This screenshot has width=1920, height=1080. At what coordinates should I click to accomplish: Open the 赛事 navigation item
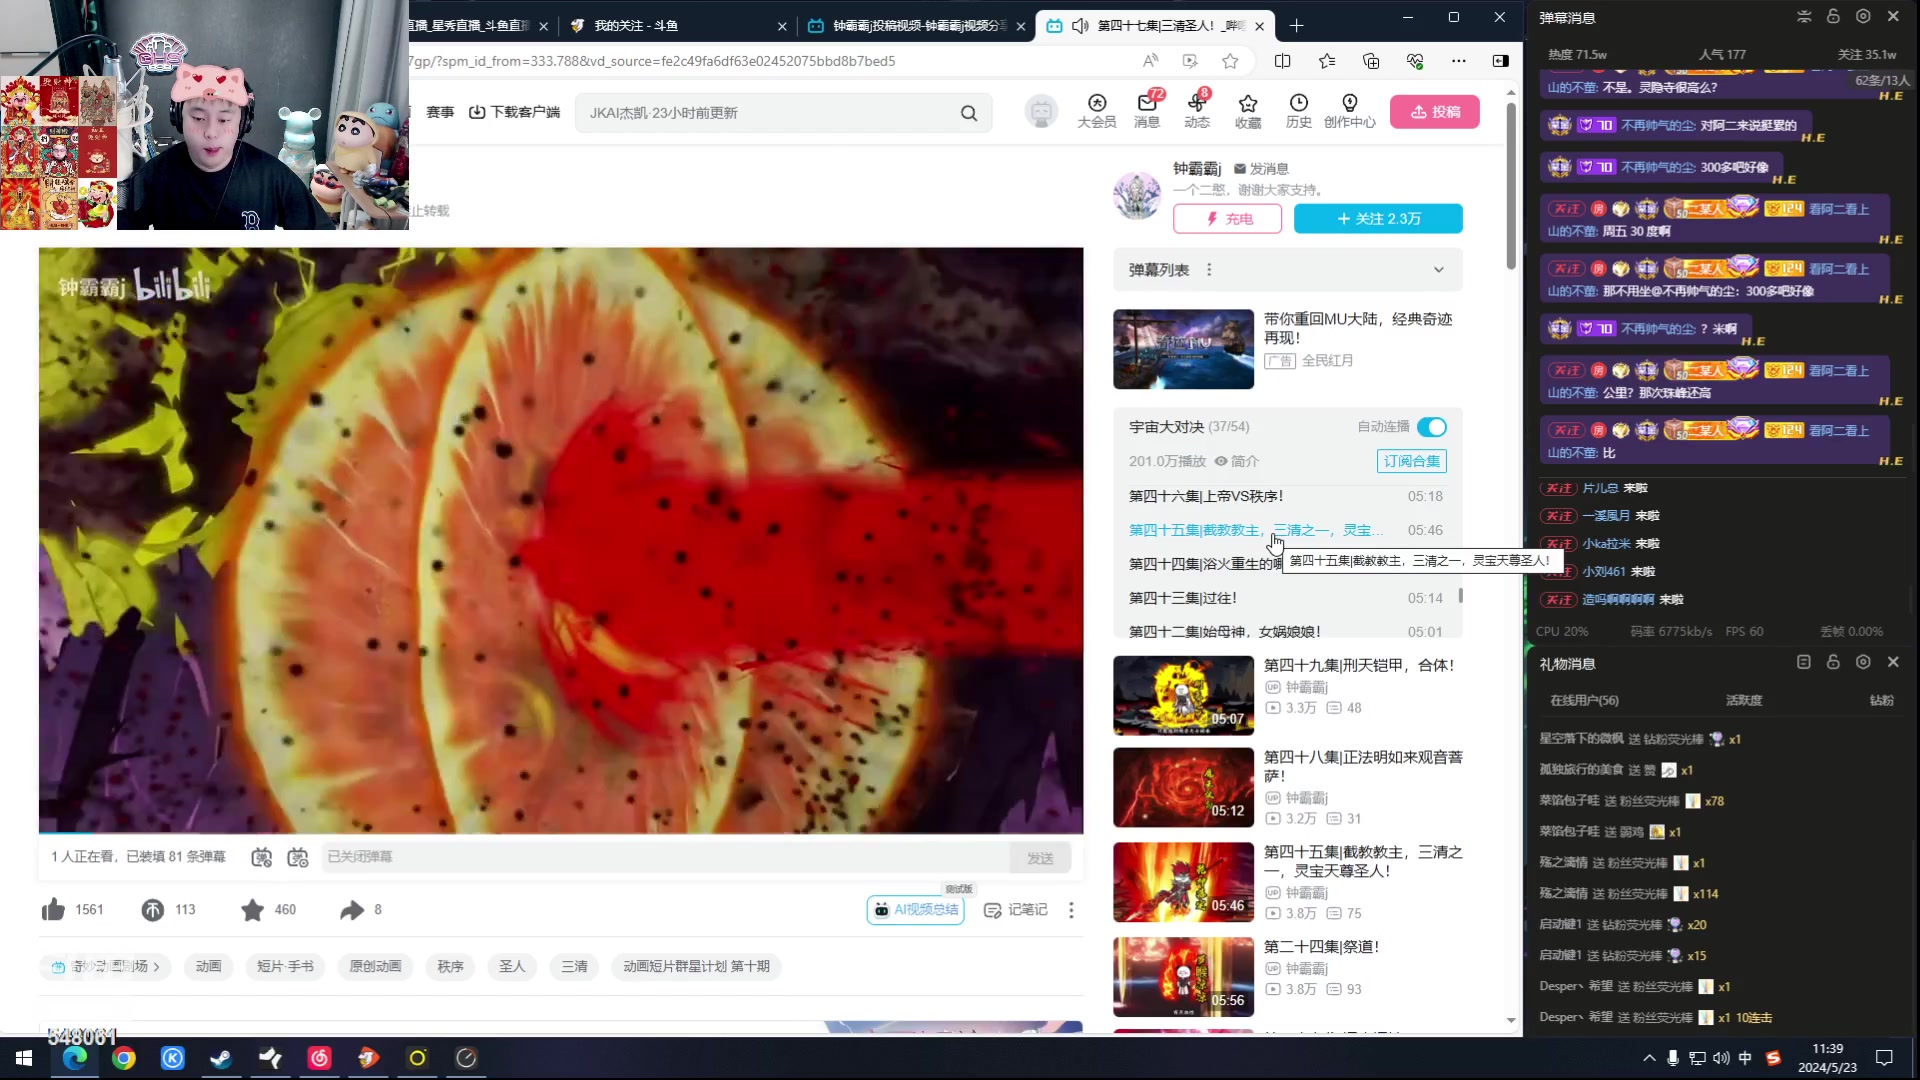click(x=440, y=112)
